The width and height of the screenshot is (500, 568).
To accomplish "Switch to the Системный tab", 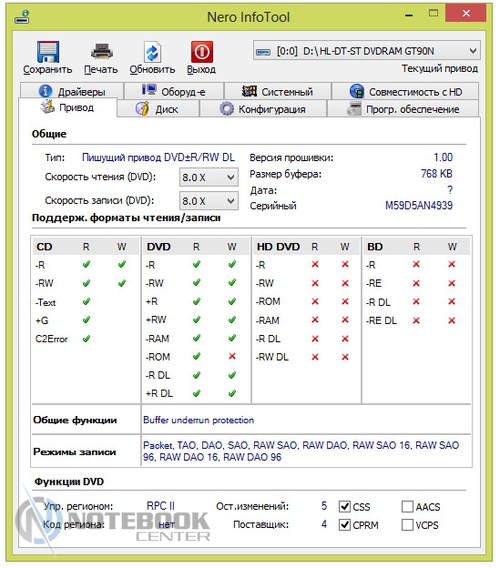I will [278, 91].
